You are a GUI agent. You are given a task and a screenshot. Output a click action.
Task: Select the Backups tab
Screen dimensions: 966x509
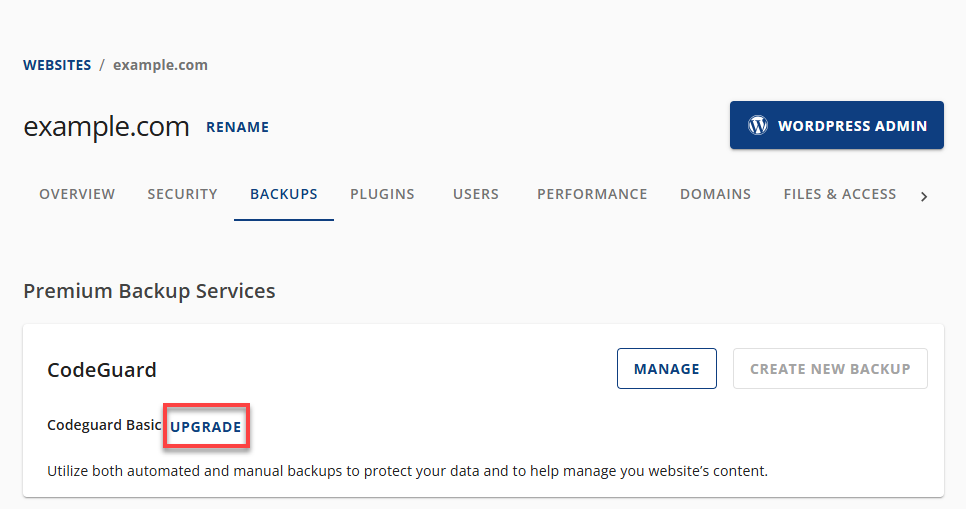click(284, 194)
